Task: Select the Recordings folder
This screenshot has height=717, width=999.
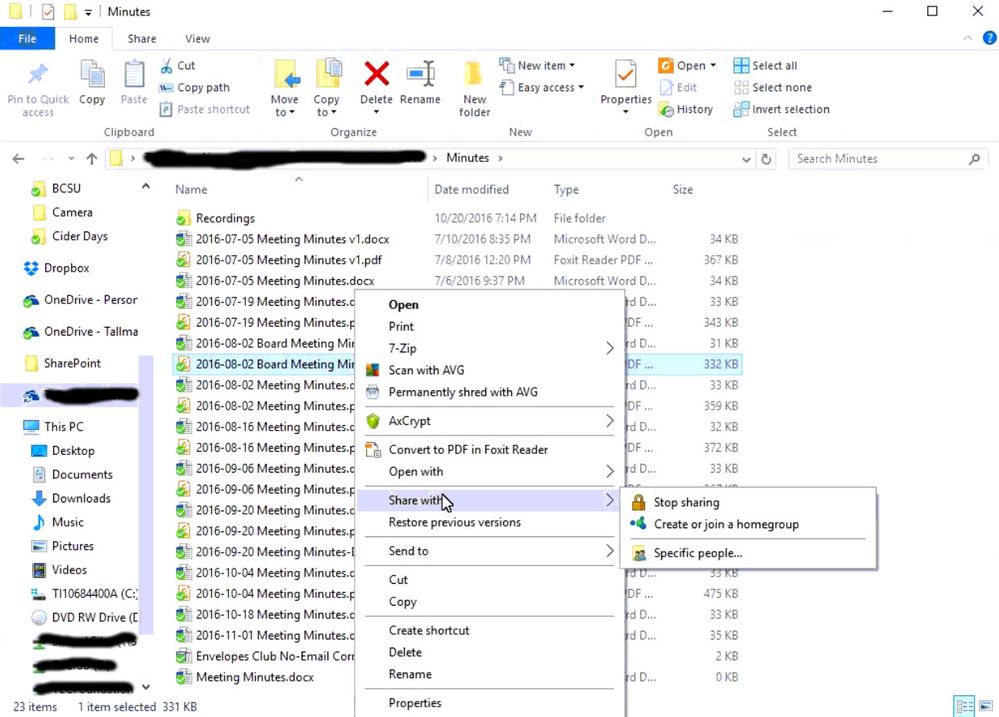Action: click(x=215, y=218)
